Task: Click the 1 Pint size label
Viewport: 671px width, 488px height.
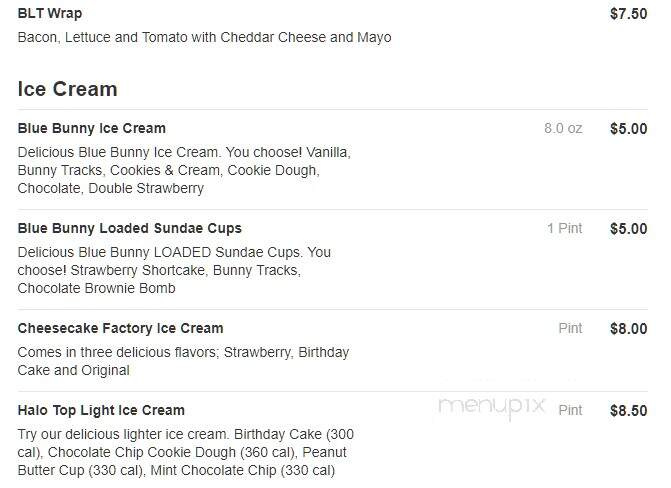Action: [x=564, y=228]
